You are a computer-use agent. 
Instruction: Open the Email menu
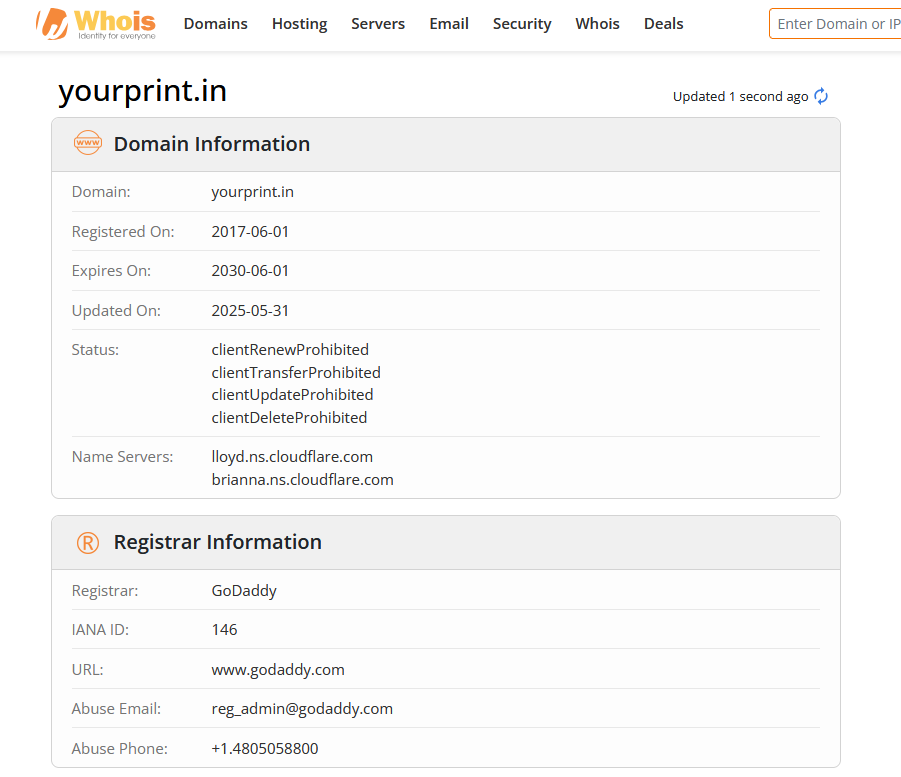449,24
